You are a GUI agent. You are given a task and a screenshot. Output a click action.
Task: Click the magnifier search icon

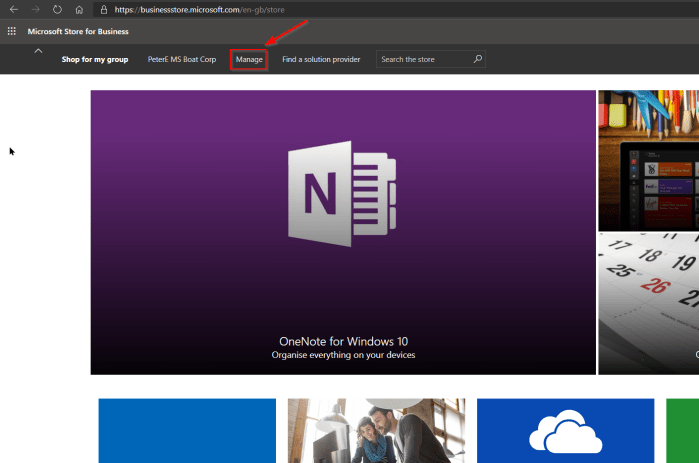coord(478,59)
